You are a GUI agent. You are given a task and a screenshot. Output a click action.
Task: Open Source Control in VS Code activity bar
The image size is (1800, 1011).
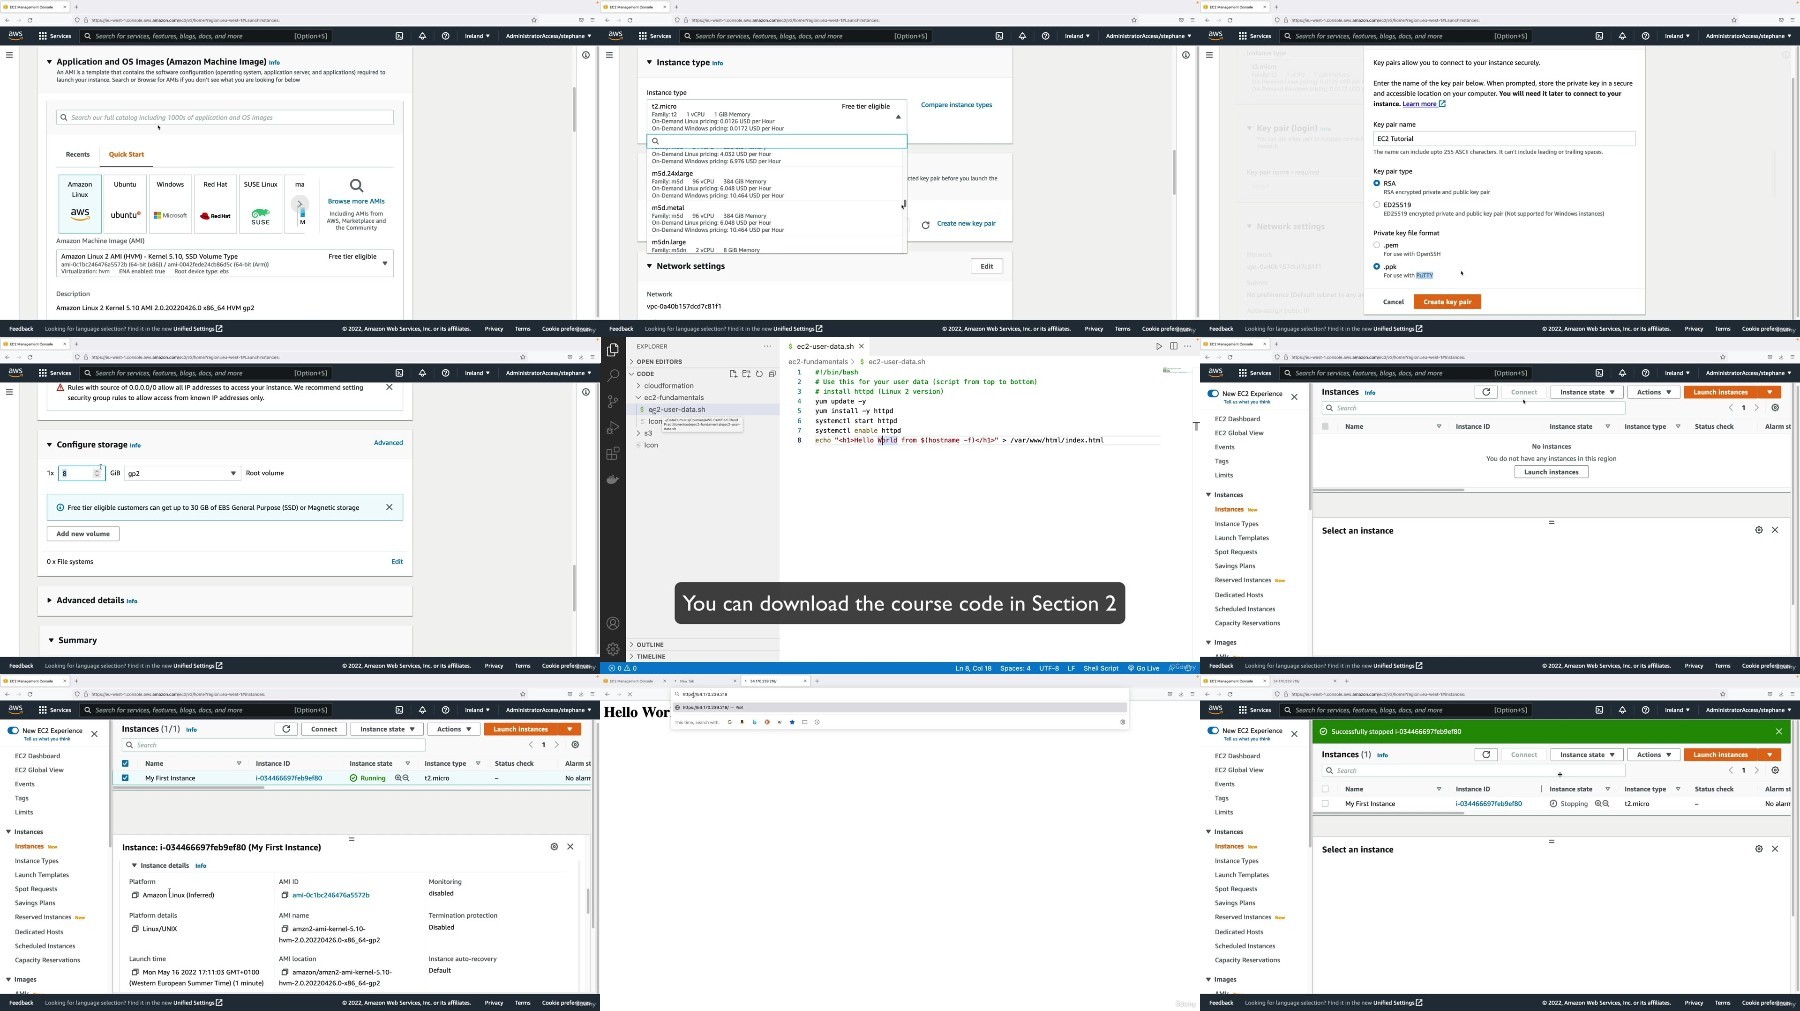click(x=613, y=401)
